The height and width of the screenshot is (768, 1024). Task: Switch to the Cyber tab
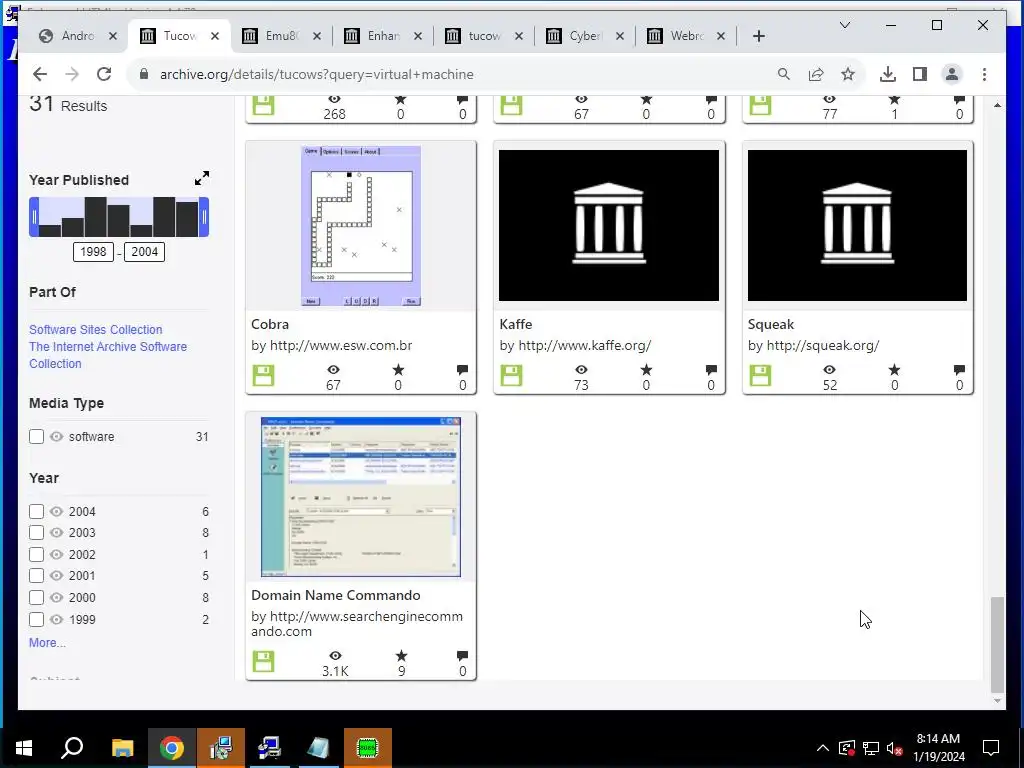click(x=584, y=36)
